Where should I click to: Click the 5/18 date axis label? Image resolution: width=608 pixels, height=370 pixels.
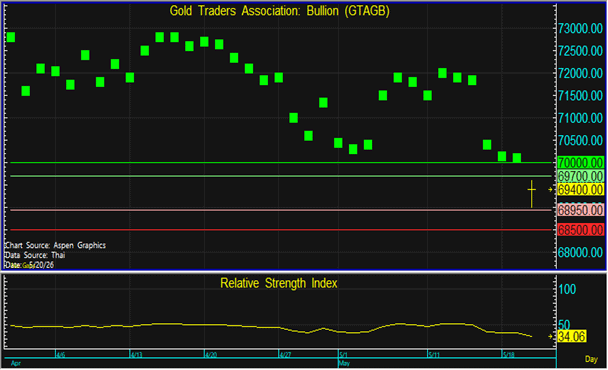(508, 355)
